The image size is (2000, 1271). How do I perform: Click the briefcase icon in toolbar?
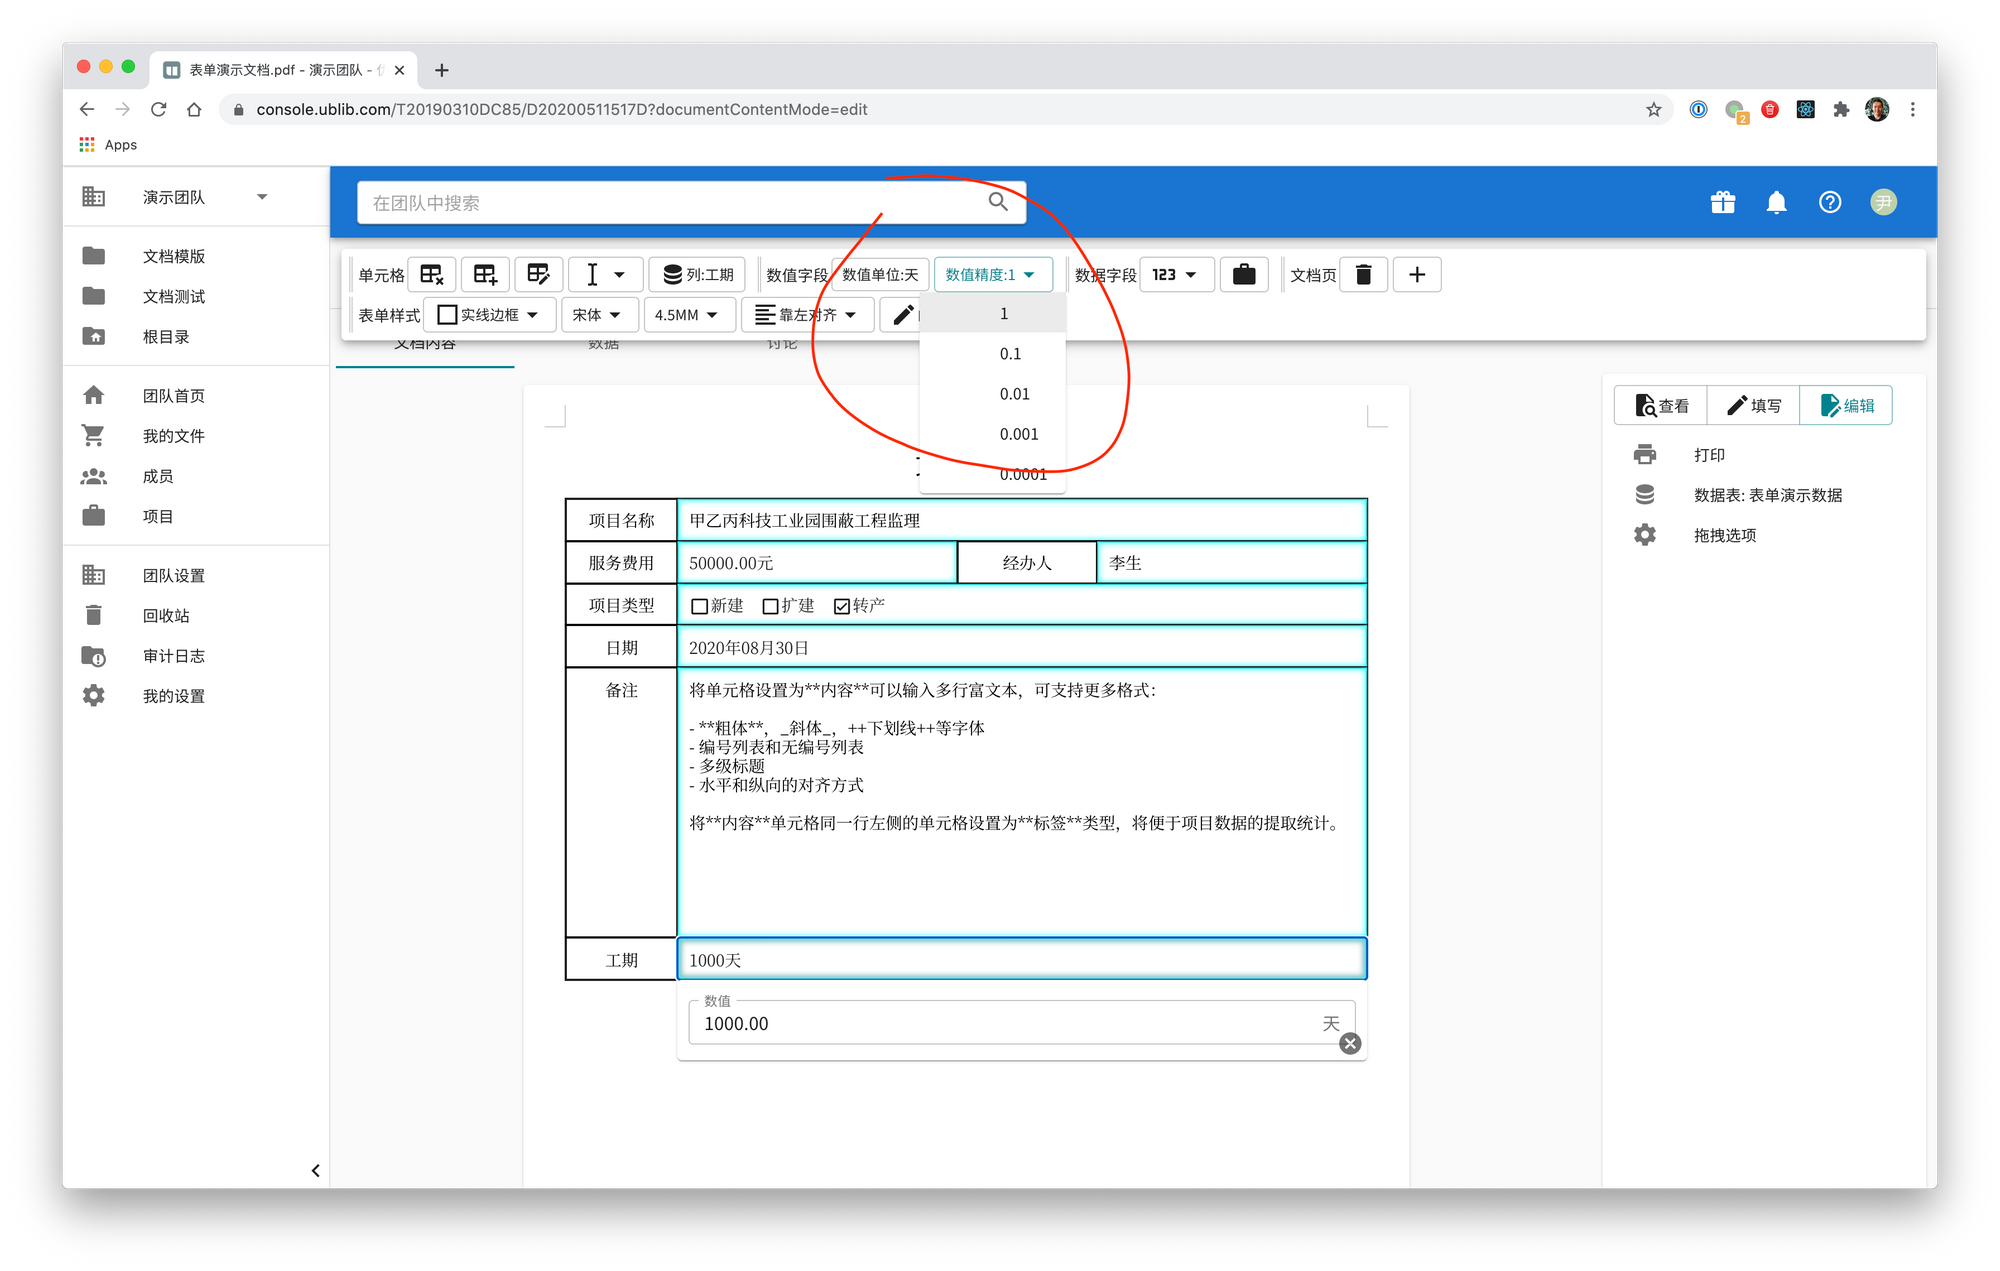(x=1243, y=275)
